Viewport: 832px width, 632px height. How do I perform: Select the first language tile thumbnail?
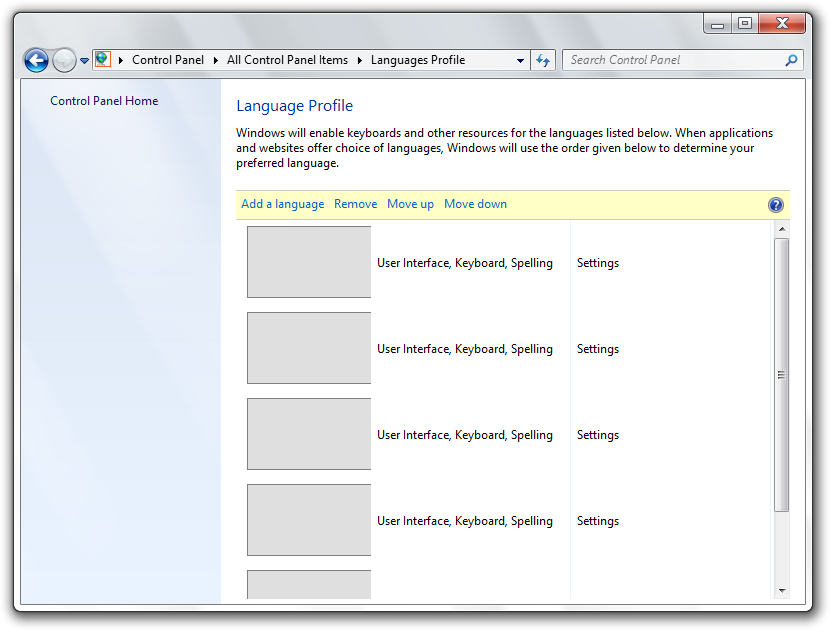(x=309, y=262)
